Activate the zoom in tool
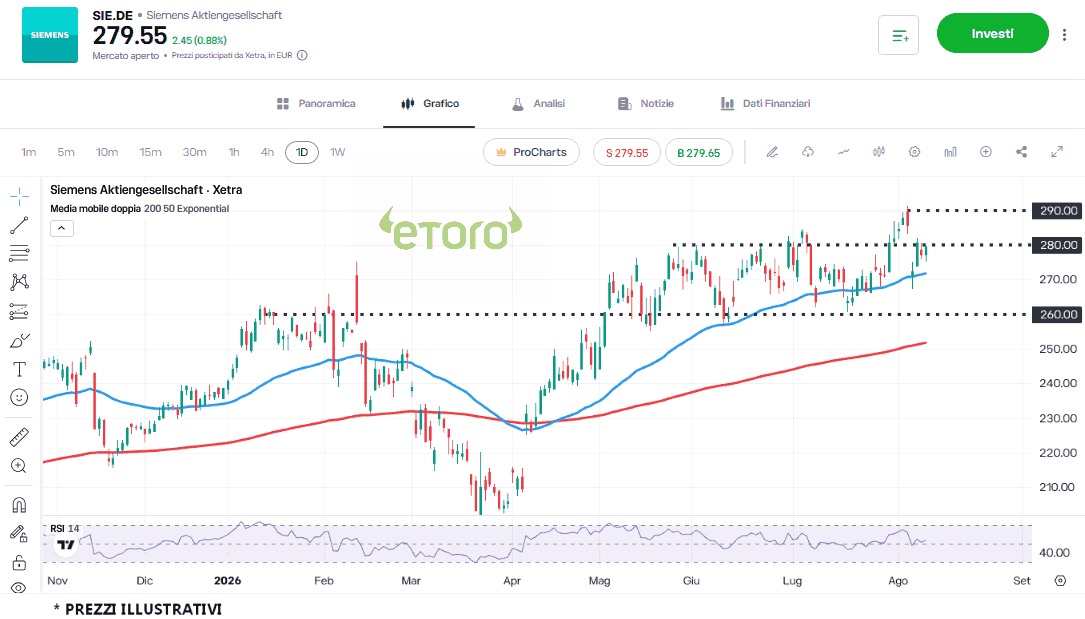This screenshot has height=619, width=1085. tap(19, 466)
